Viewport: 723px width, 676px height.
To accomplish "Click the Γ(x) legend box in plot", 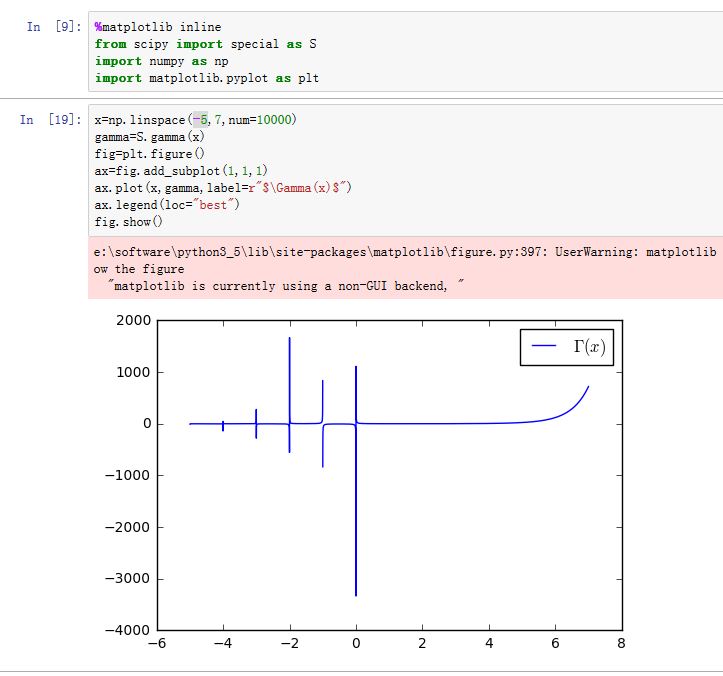I will [x=566, y=346].
